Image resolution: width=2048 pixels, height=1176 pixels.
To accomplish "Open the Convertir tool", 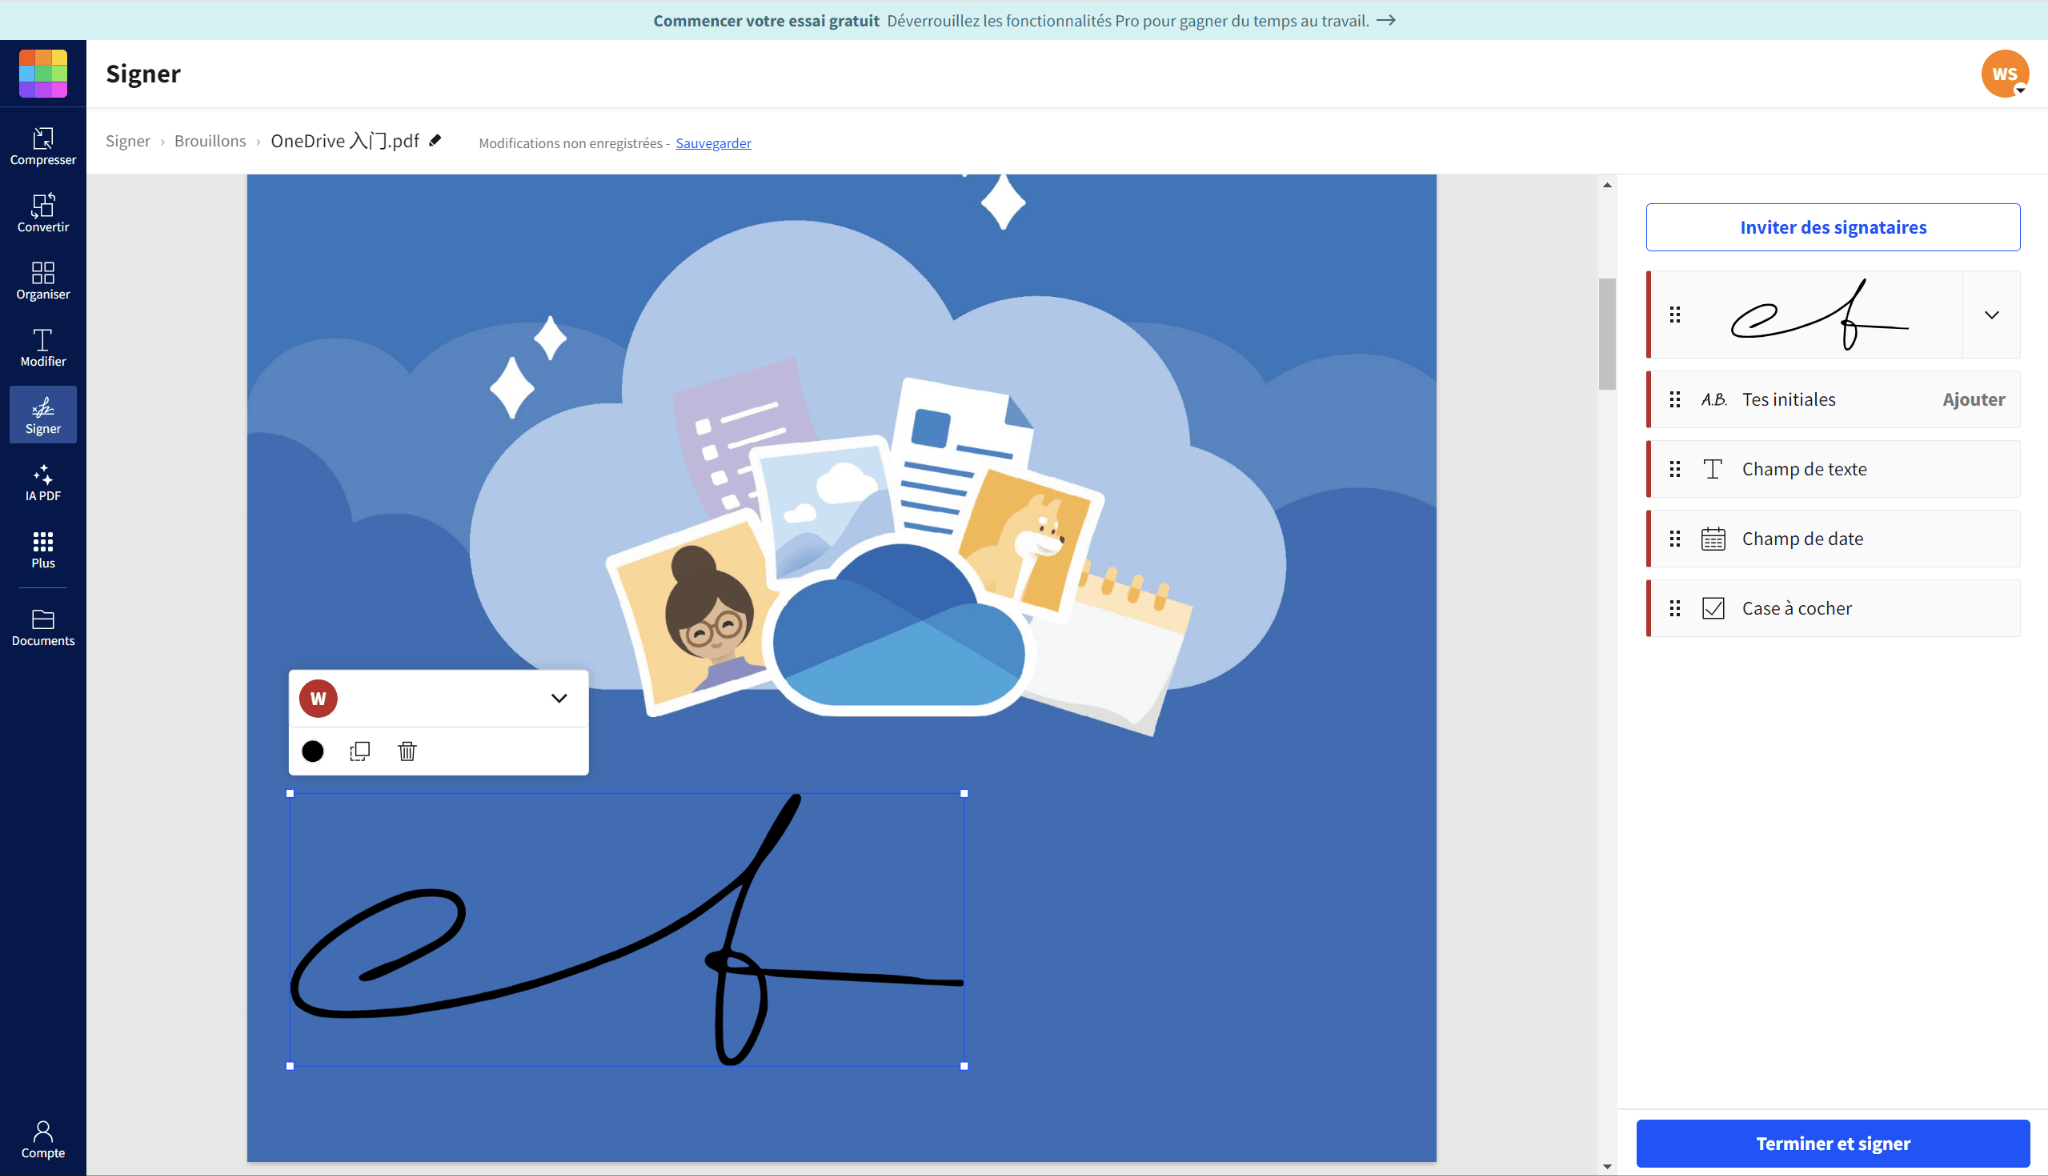I will click(x=43, y=211).
